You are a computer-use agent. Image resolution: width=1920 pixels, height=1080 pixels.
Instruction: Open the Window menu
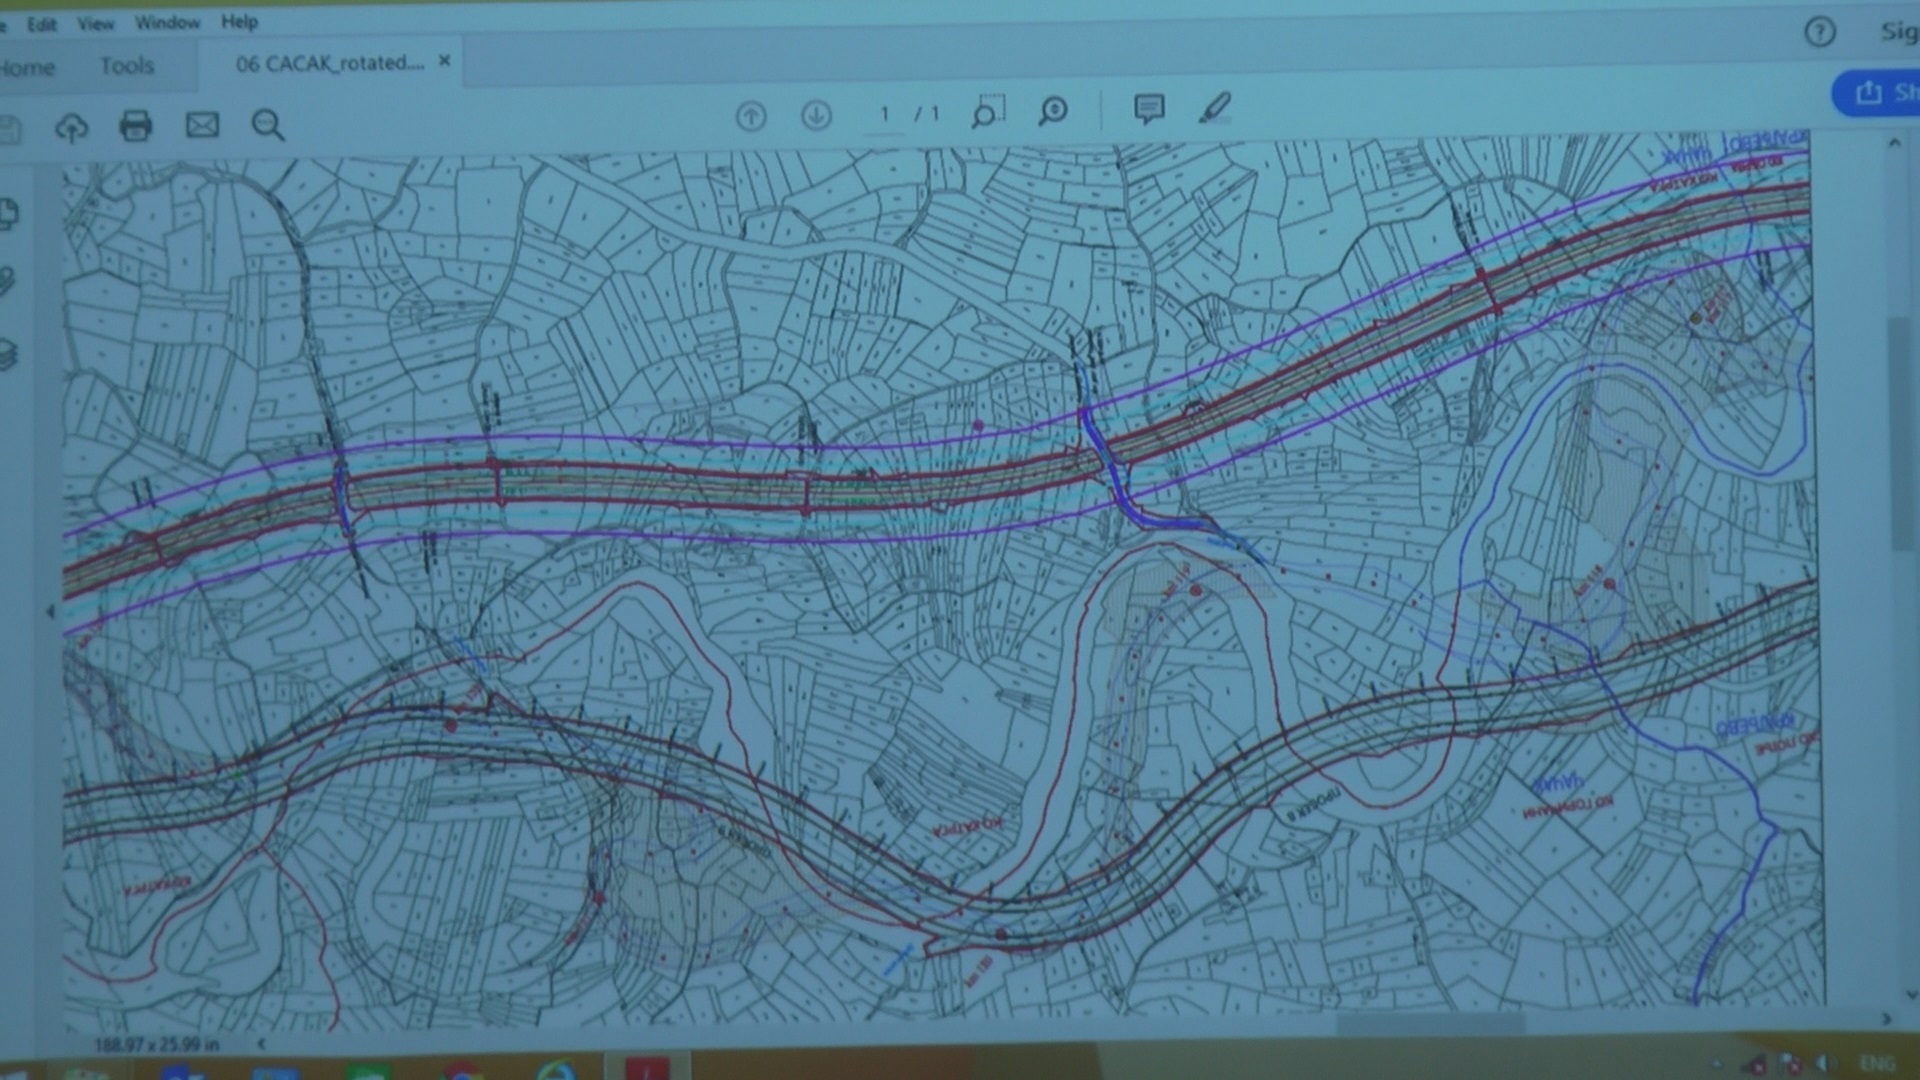click(x=168, y=22)
